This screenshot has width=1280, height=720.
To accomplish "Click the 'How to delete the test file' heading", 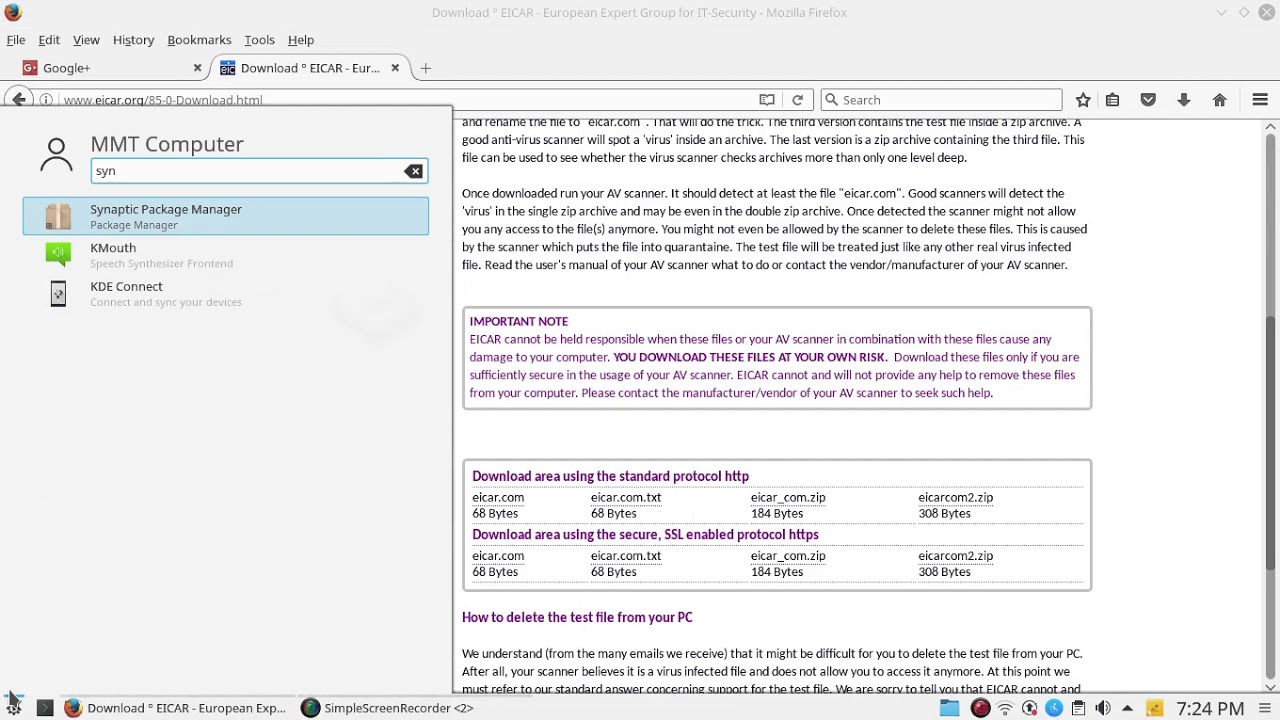I will point(577,617).
